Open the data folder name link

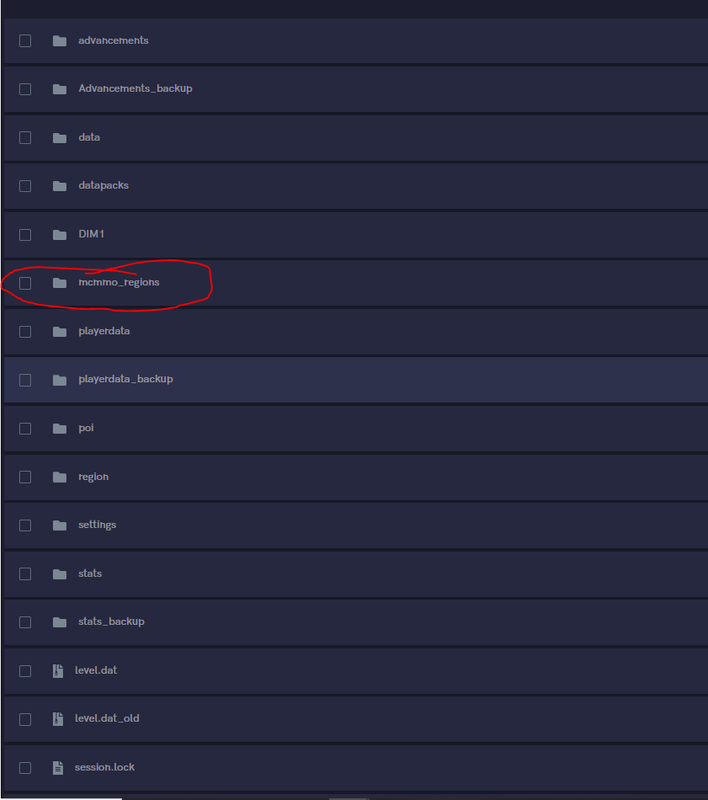point(89,137)
